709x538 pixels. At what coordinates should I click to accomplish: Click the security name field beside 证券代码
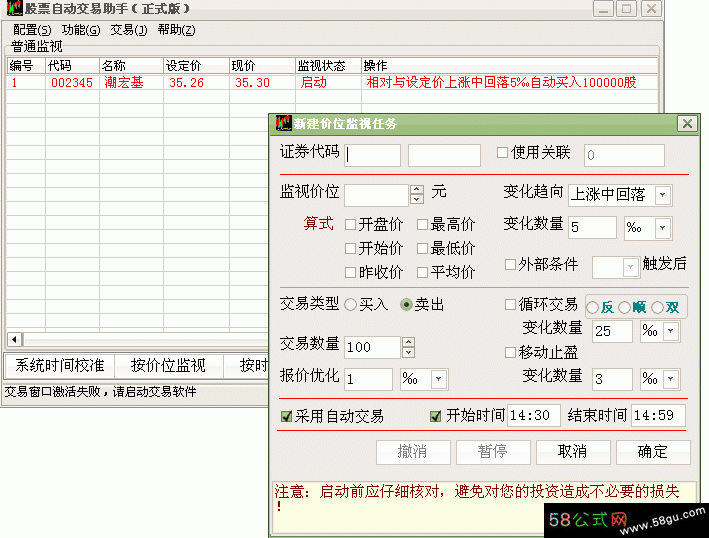(444, 155)
